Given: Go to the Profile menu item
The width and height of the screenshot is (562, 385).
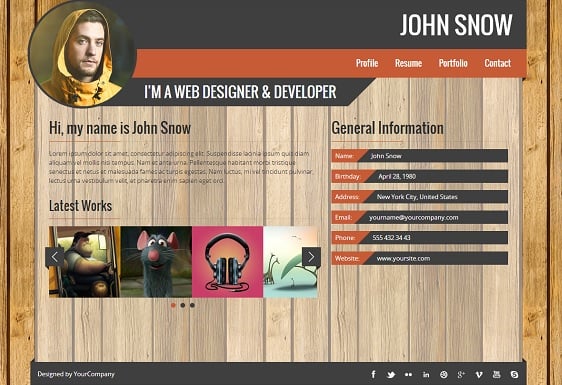Looking at the screenshot, I should tap(367, 63).
